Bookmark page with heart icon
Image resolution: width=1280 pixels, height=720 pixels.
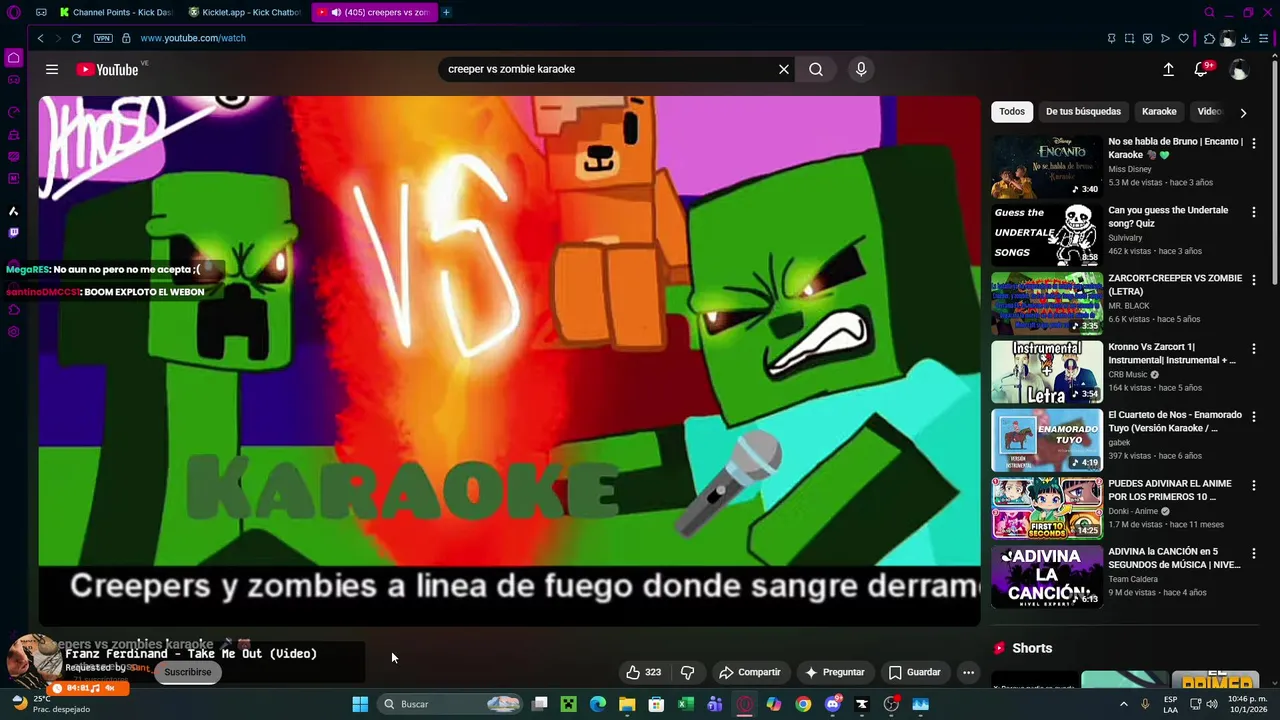pyautogui.click(x=1183, y=38)
